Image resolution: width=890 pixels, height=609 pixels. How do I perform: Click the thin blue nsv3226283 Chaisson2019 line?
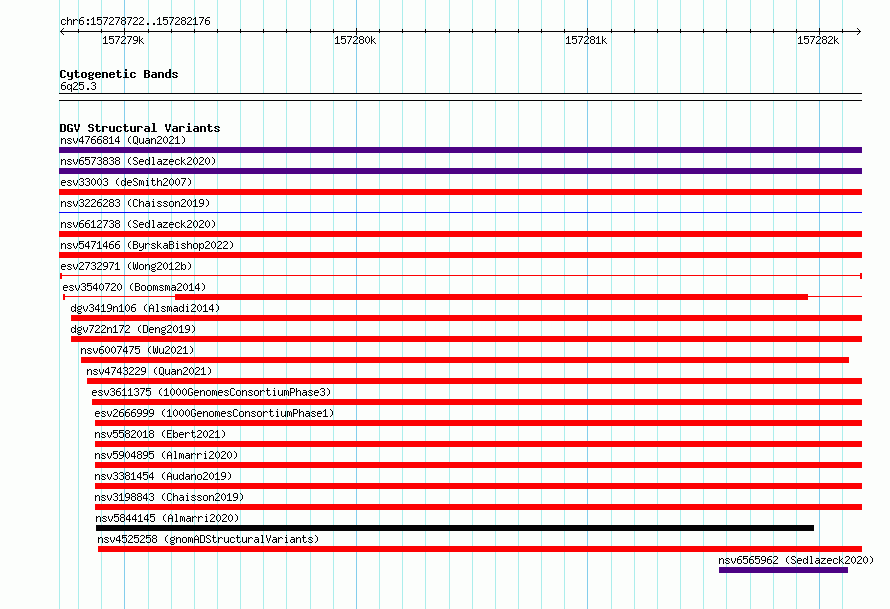point(460,213)
